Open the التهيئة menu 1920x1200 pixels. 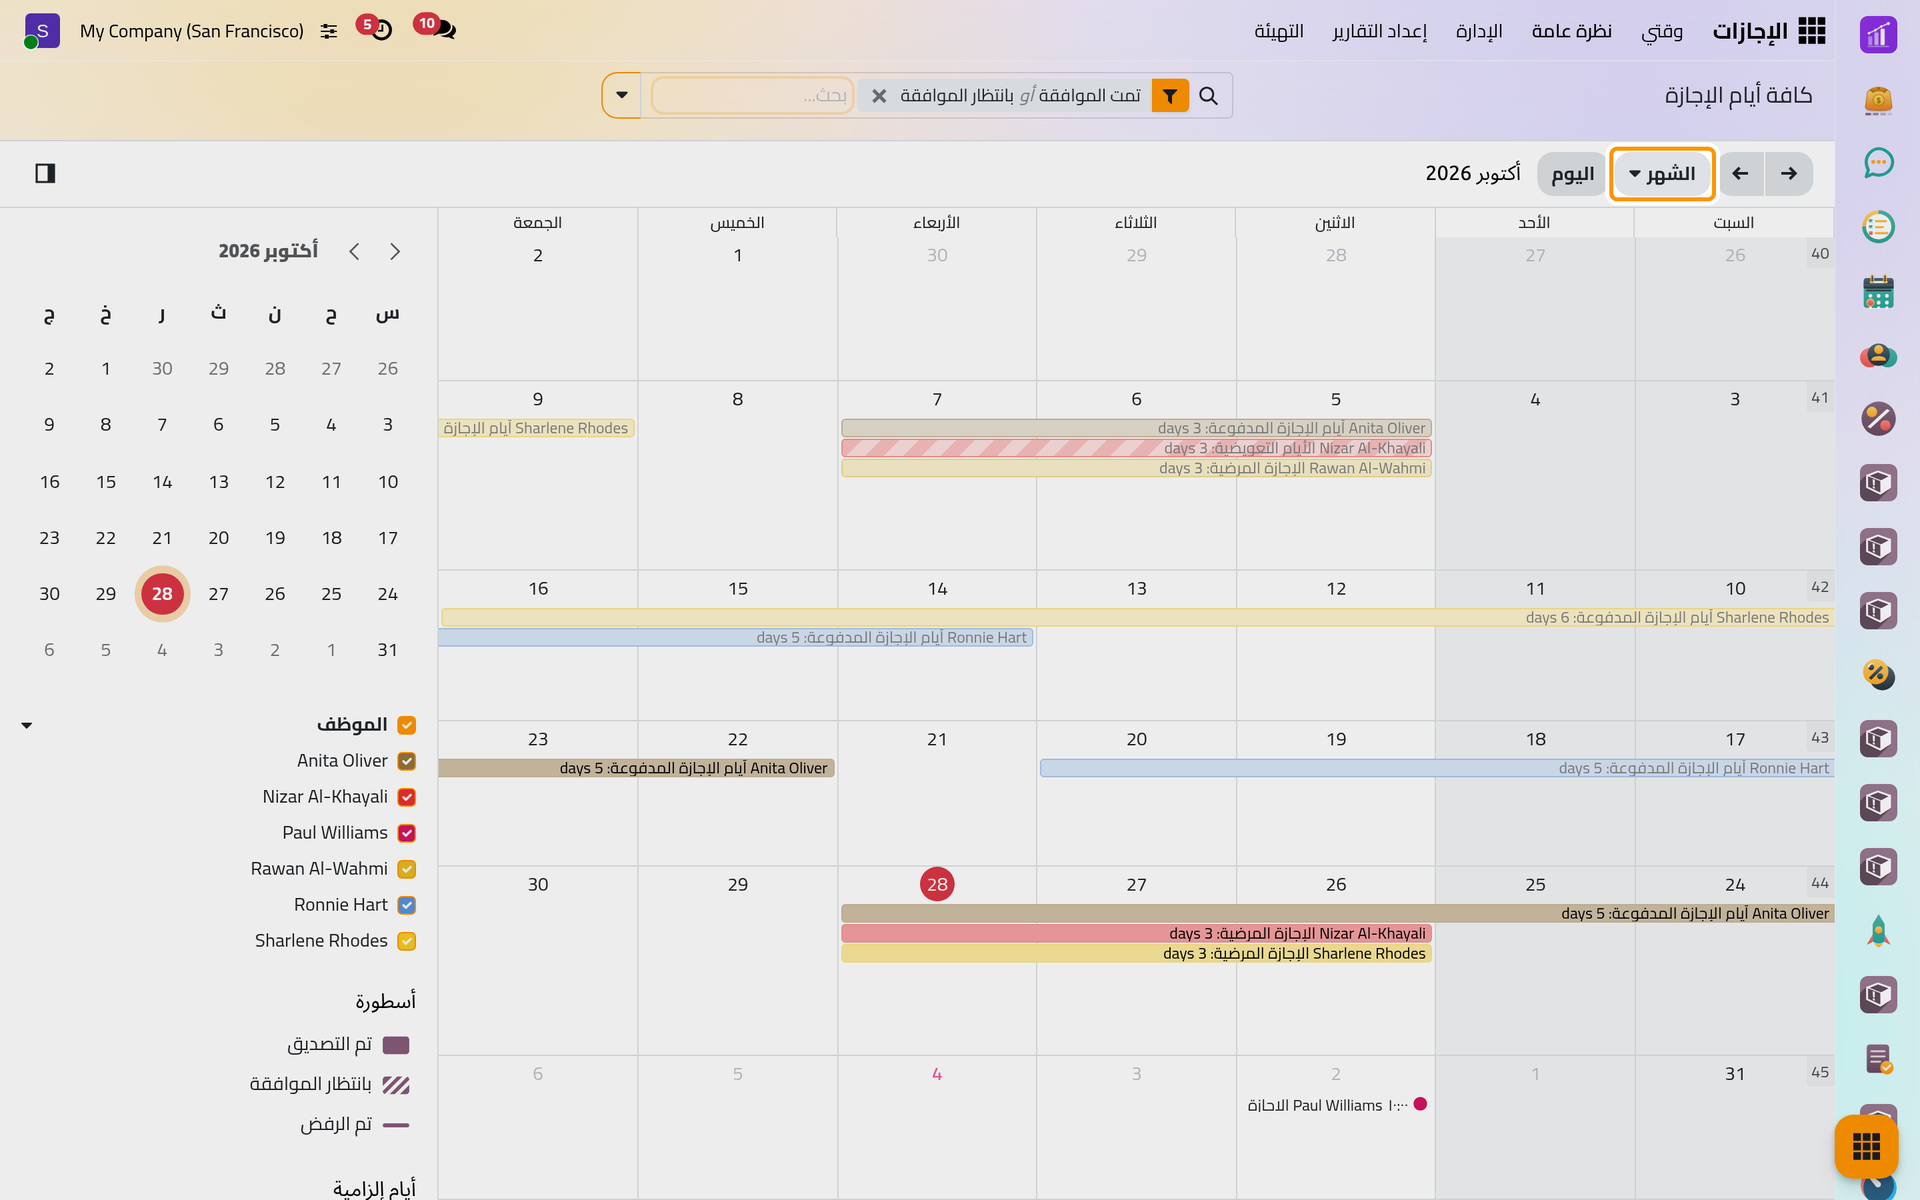coord(1279,31)
